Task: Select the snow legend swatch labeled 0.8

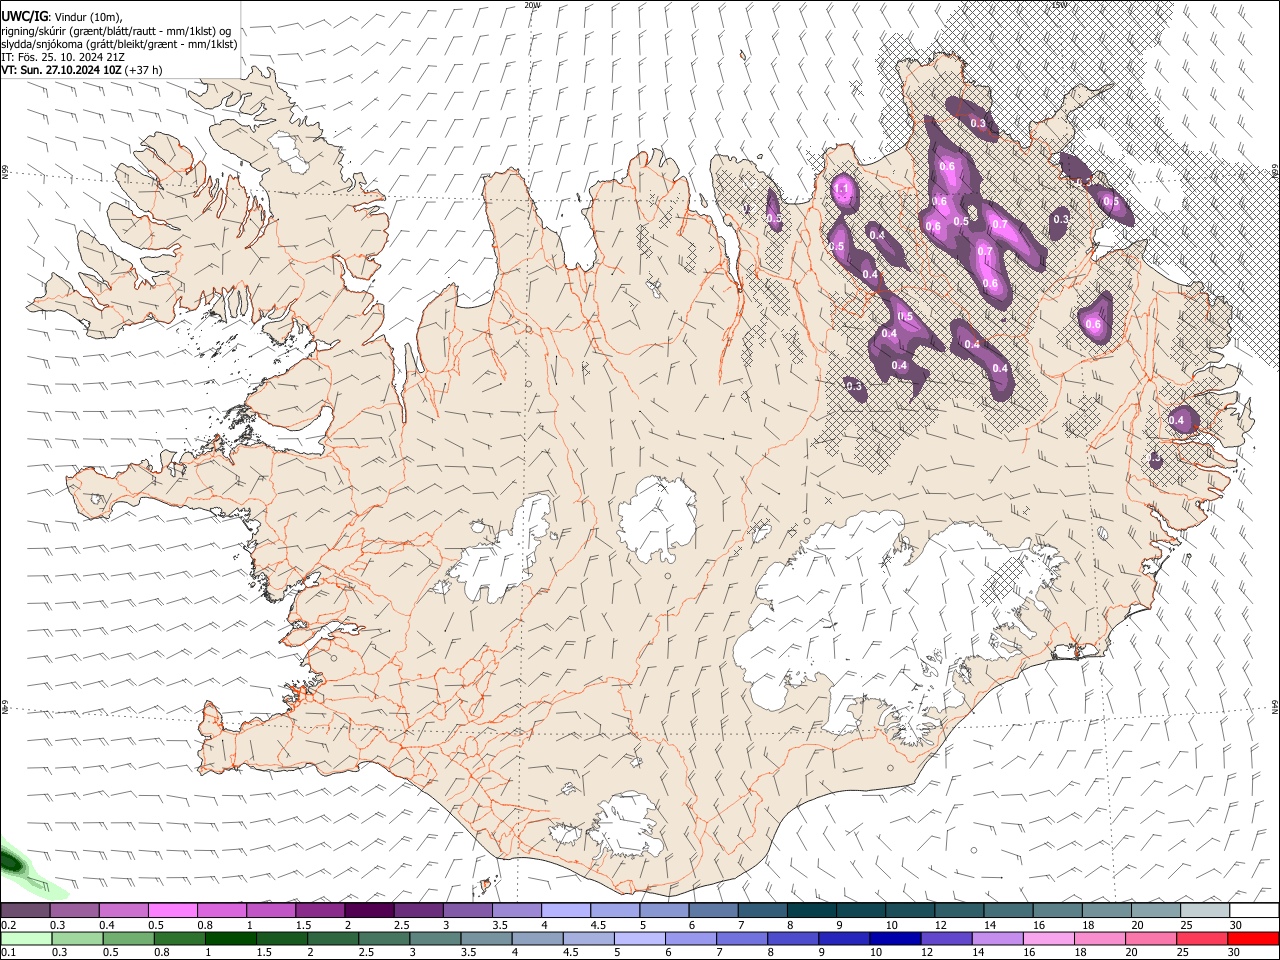Action: (x=221, y=910)
